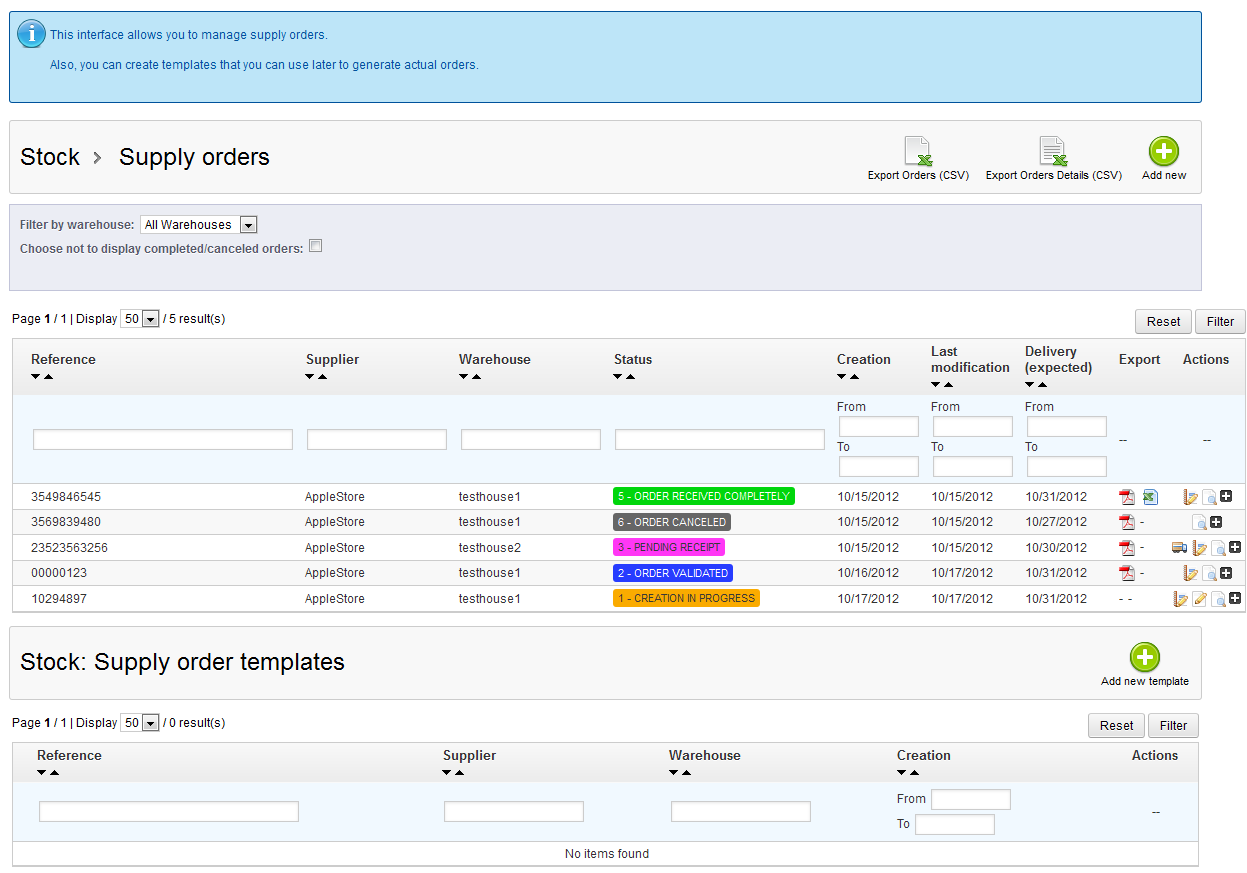This screenshot has height=873, width=1247.
Task: Click Reset button above supply orders table
Action: tap(1163, 322)
